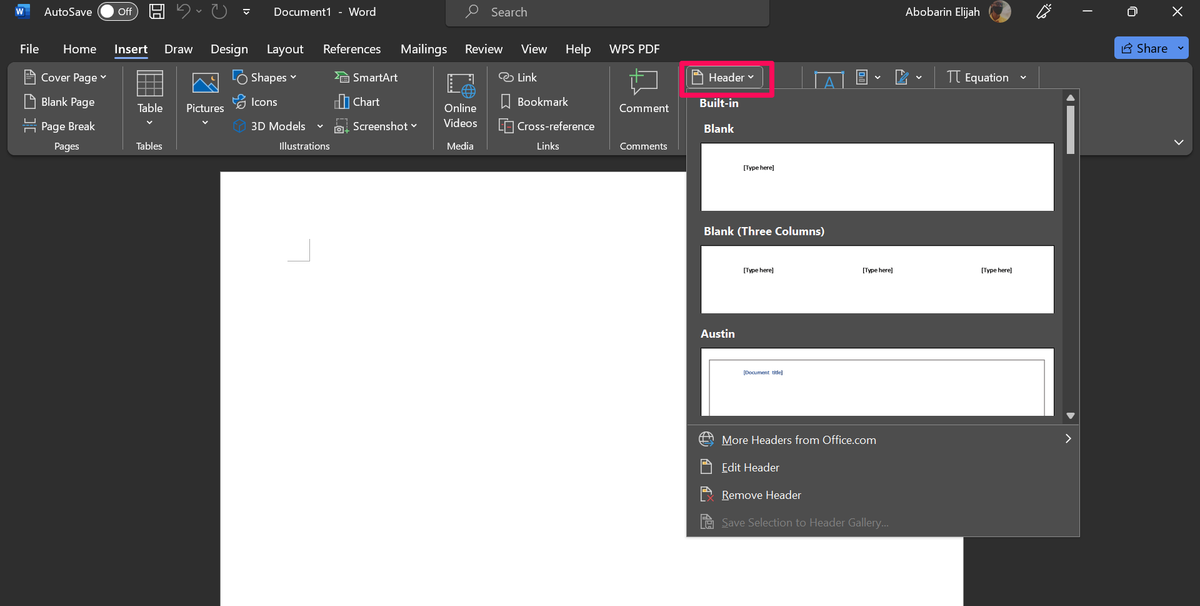This screenshot has width=1200, height=606.
Task: Open the Signature Line dropdown
Action: click(x=908, y=77)
